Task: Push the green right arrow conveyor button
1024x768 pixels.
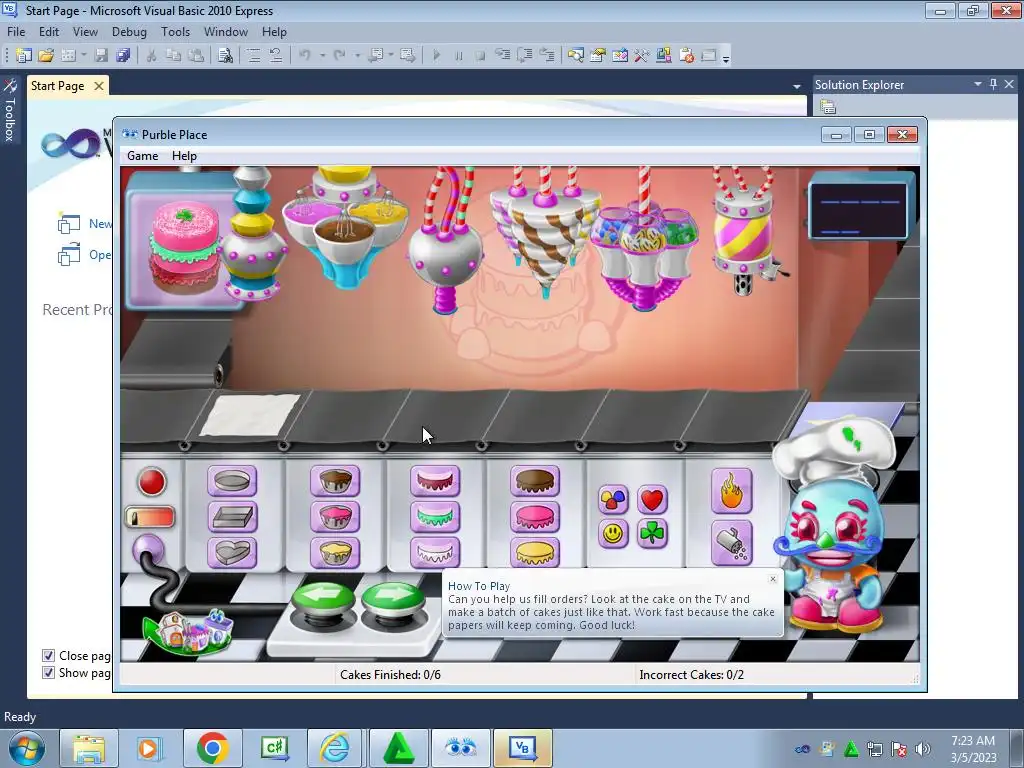Action: 393,599
